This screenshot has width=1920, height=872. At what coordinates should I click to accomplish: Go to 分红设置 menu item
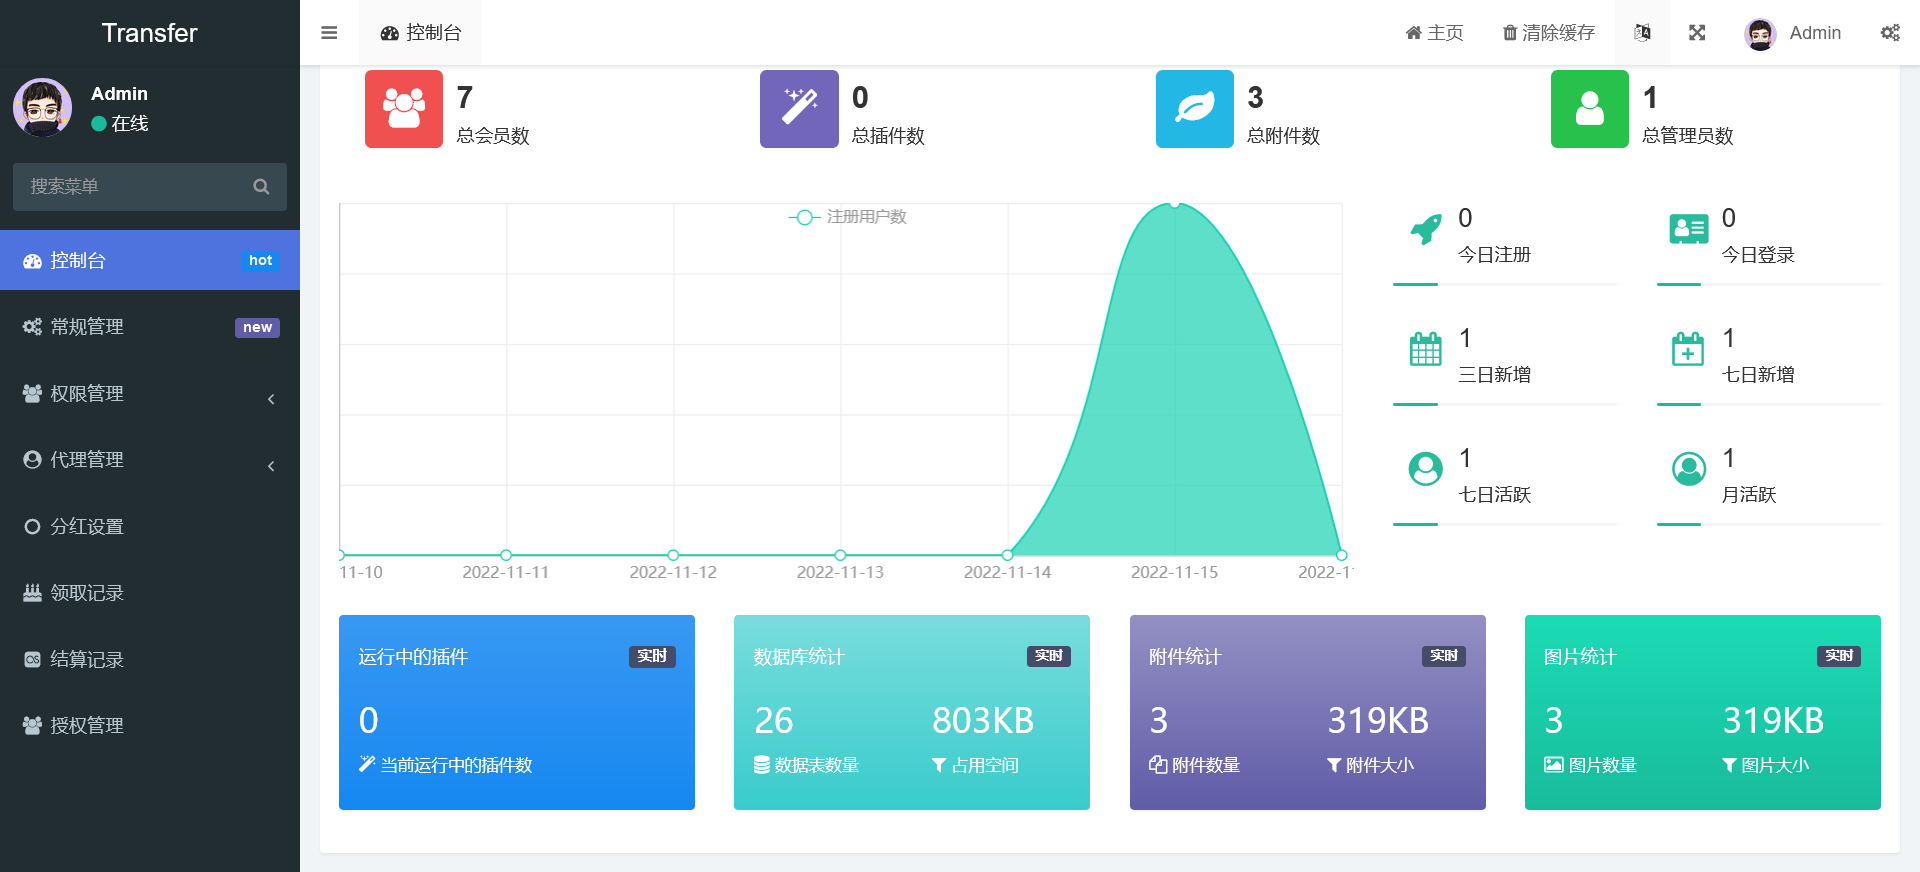[x=150, y=527]
